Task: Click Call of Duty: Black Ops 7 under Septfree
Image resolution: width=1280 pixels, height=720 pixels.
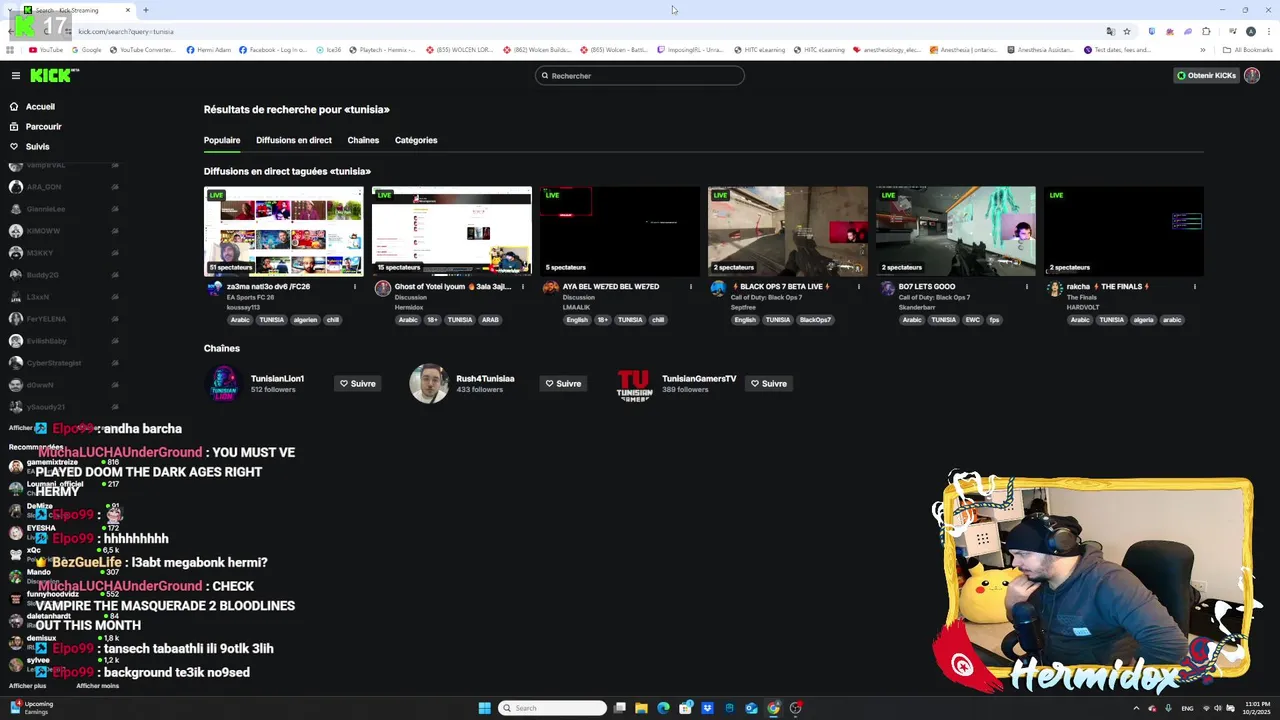Action: tap(770, 297)
